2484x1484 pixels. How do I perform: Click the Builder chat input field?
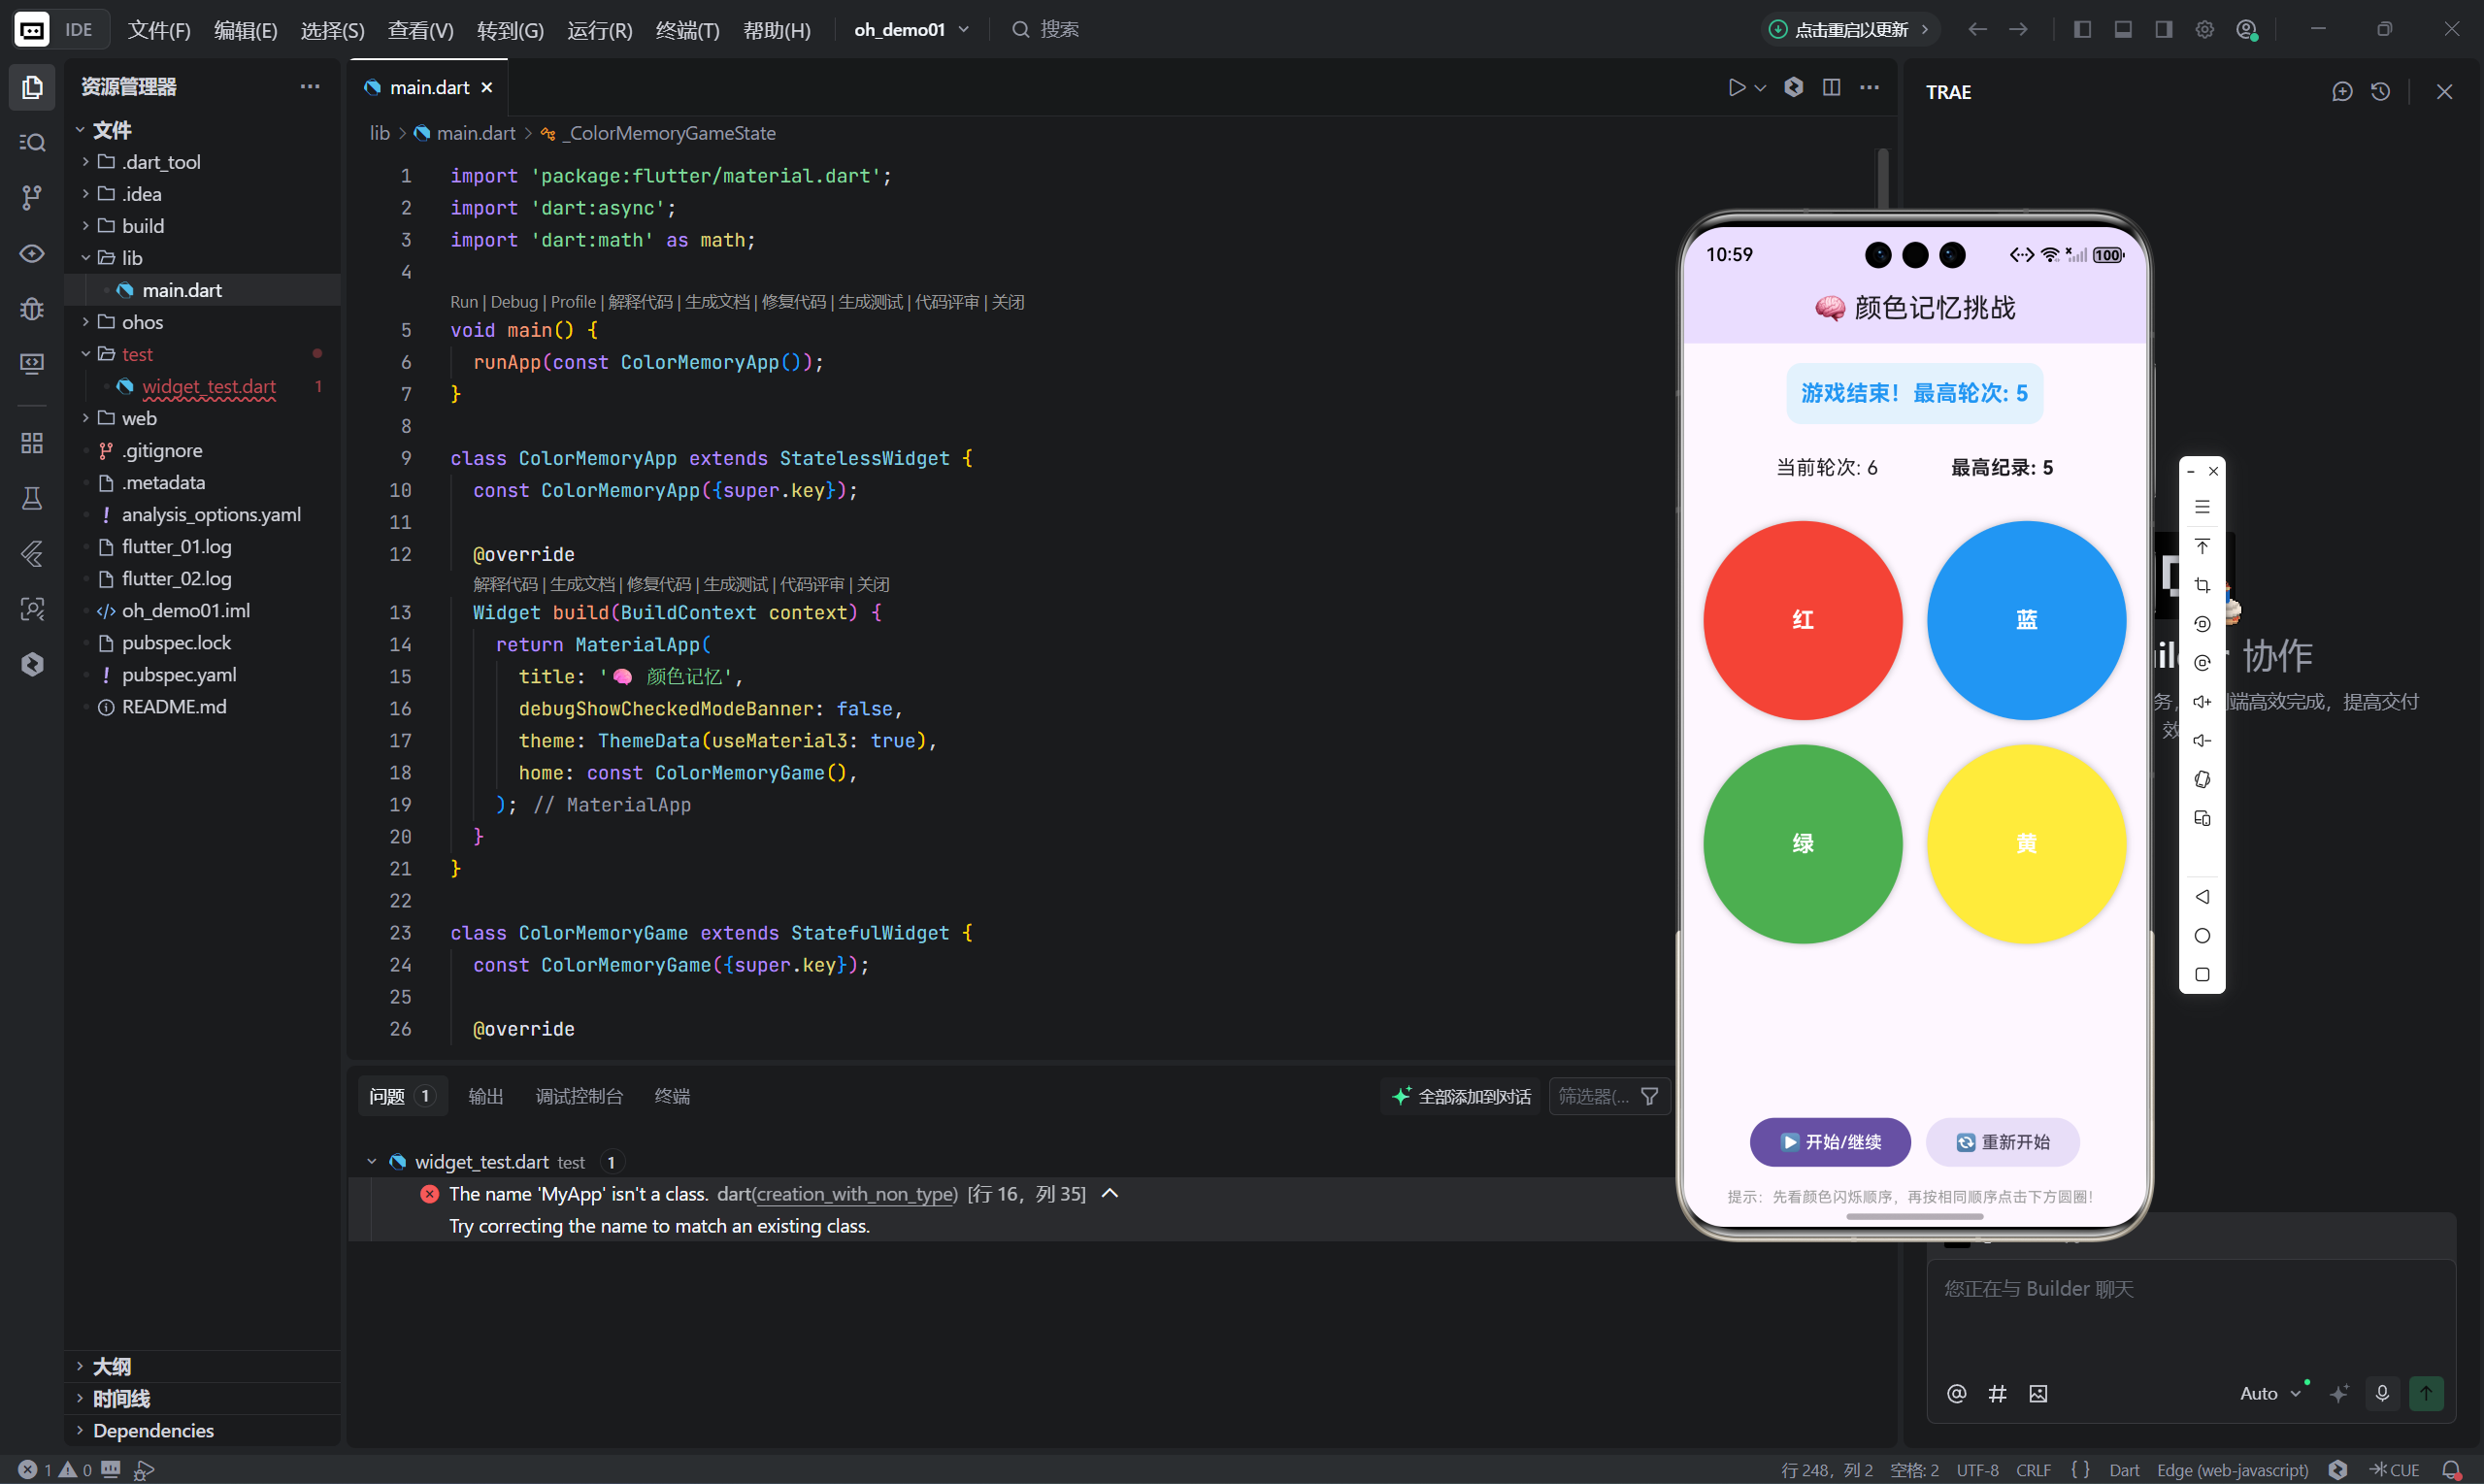2190,1310
